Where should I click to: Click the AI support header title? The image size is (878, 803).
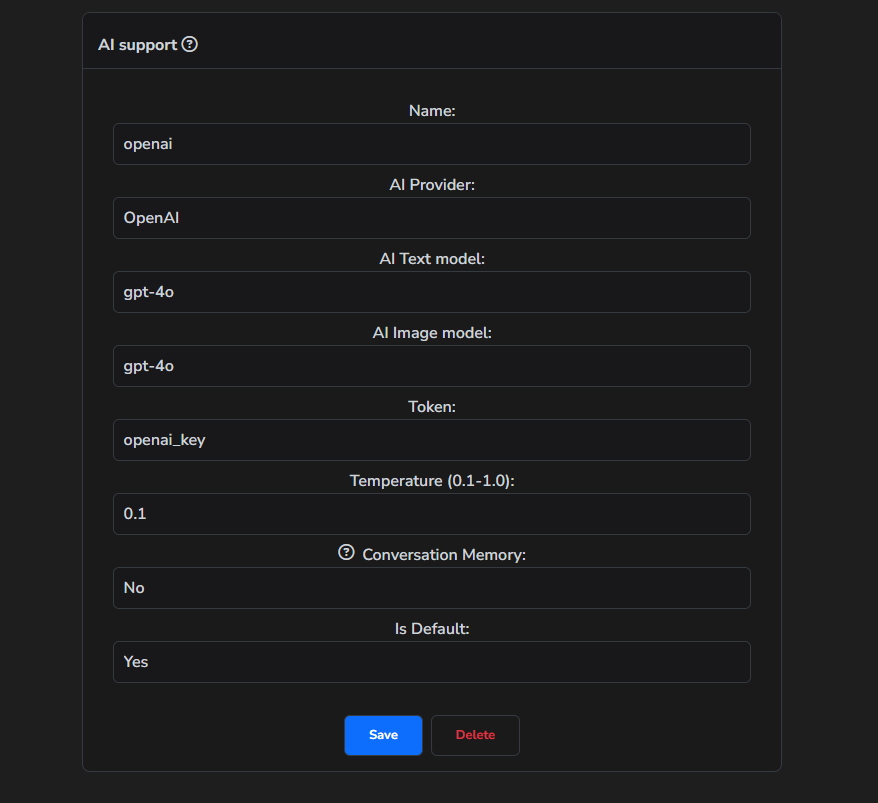(x=138, y=44)
